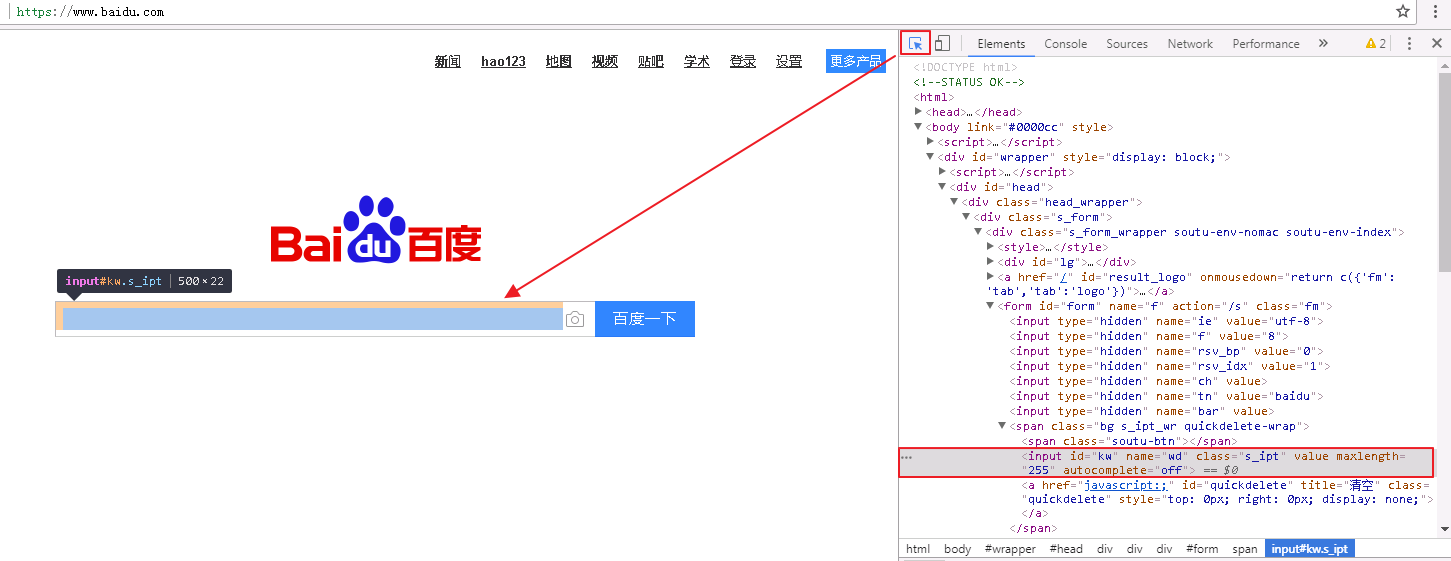Open the 视频 link

click(605, 61)
